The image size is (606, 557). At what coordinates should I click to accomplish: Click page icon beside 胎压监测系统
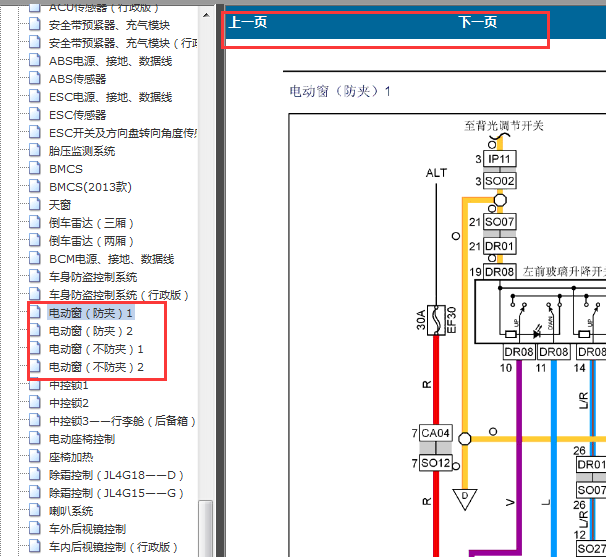pyautogui.click(x=35, y=150)
